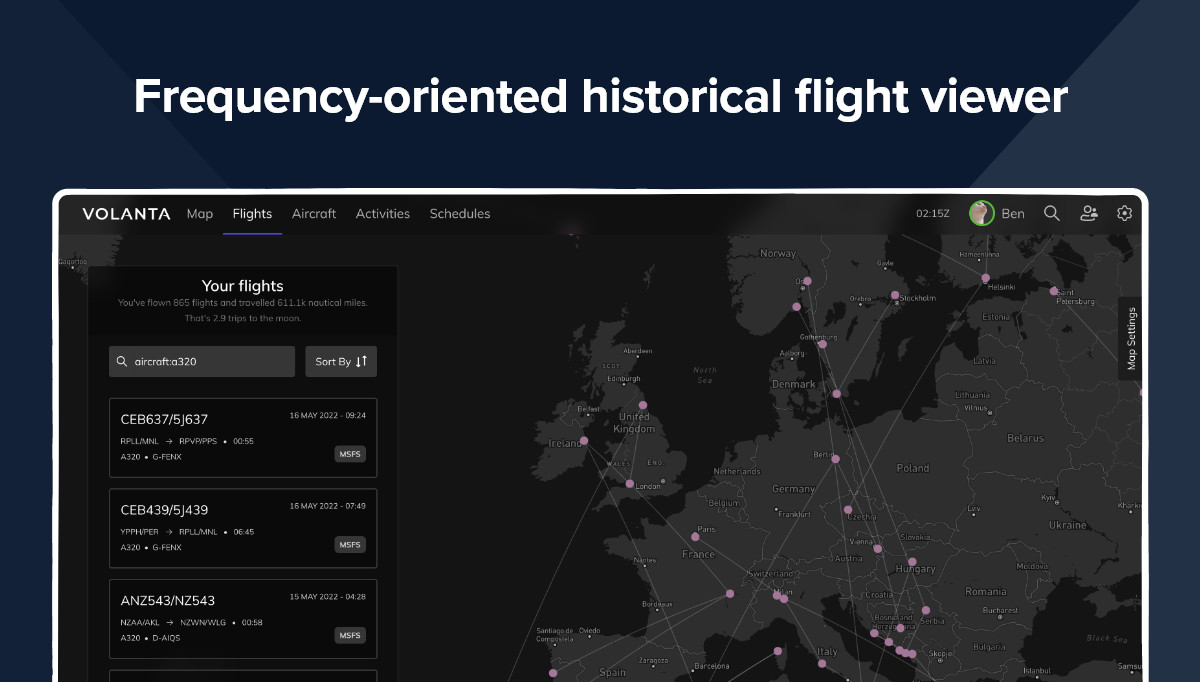Click the aircraft:a320 search input field
This screenshot has width=1200, height=682.
tap(200, 361)
